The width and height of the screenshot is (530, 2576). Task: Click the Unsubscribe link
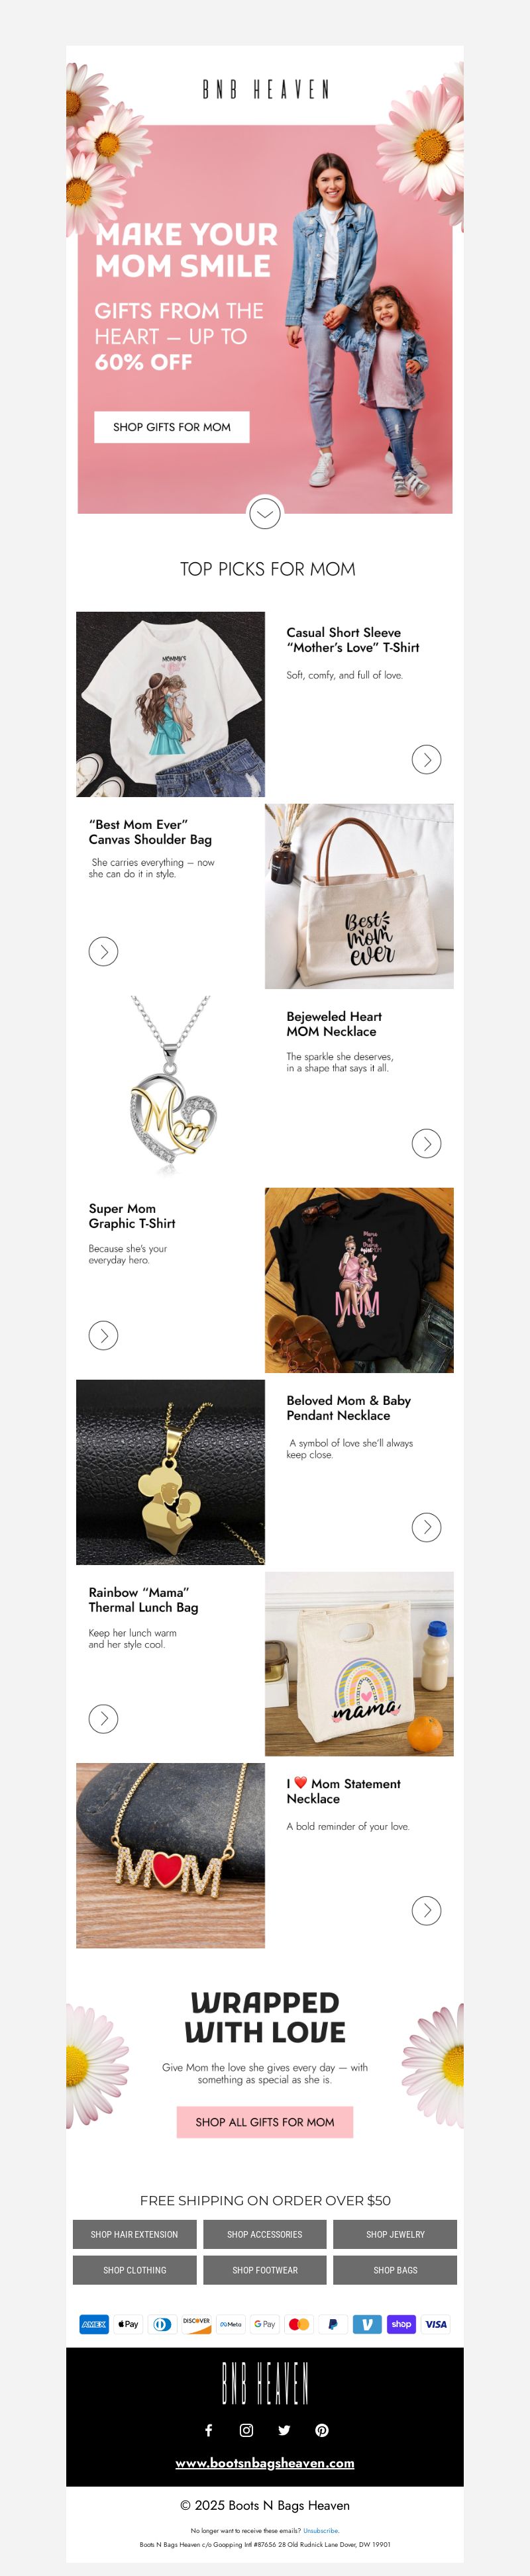point(320,2530)
